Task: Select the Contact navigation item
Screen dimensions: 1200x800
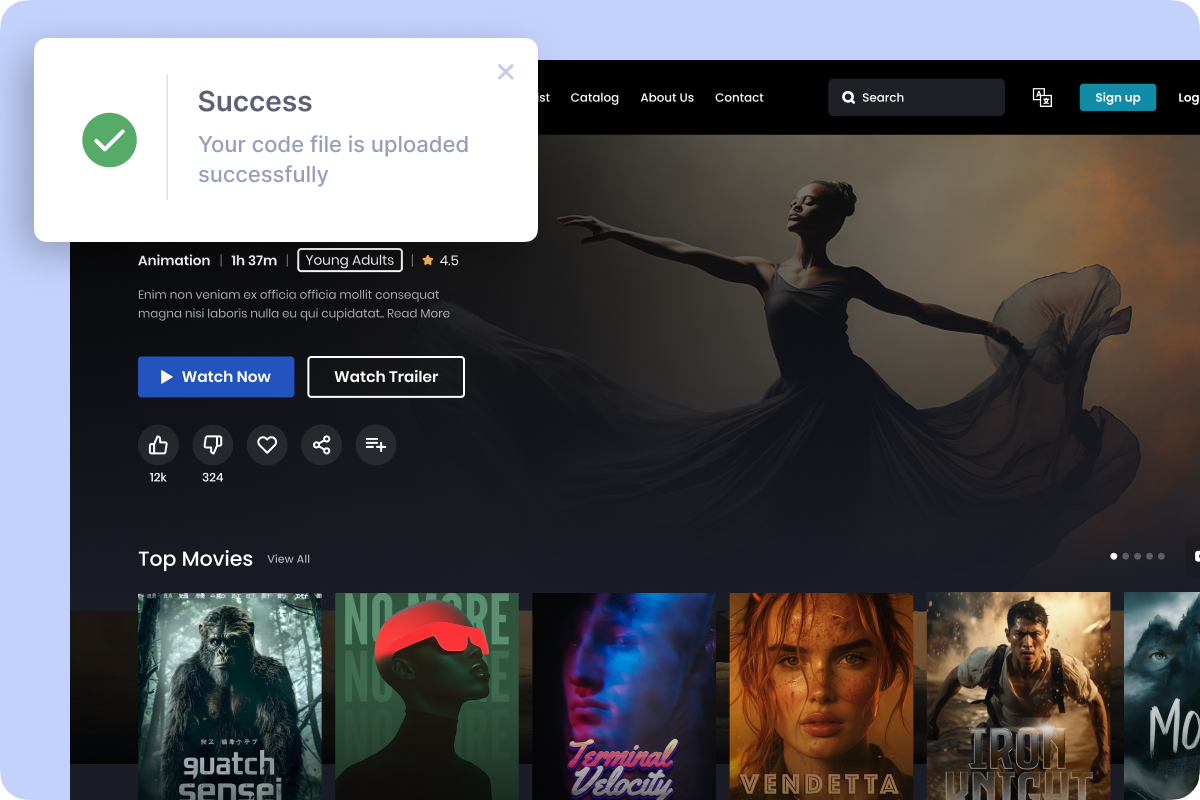Action: pyautogui.click(x=739, y=97)
